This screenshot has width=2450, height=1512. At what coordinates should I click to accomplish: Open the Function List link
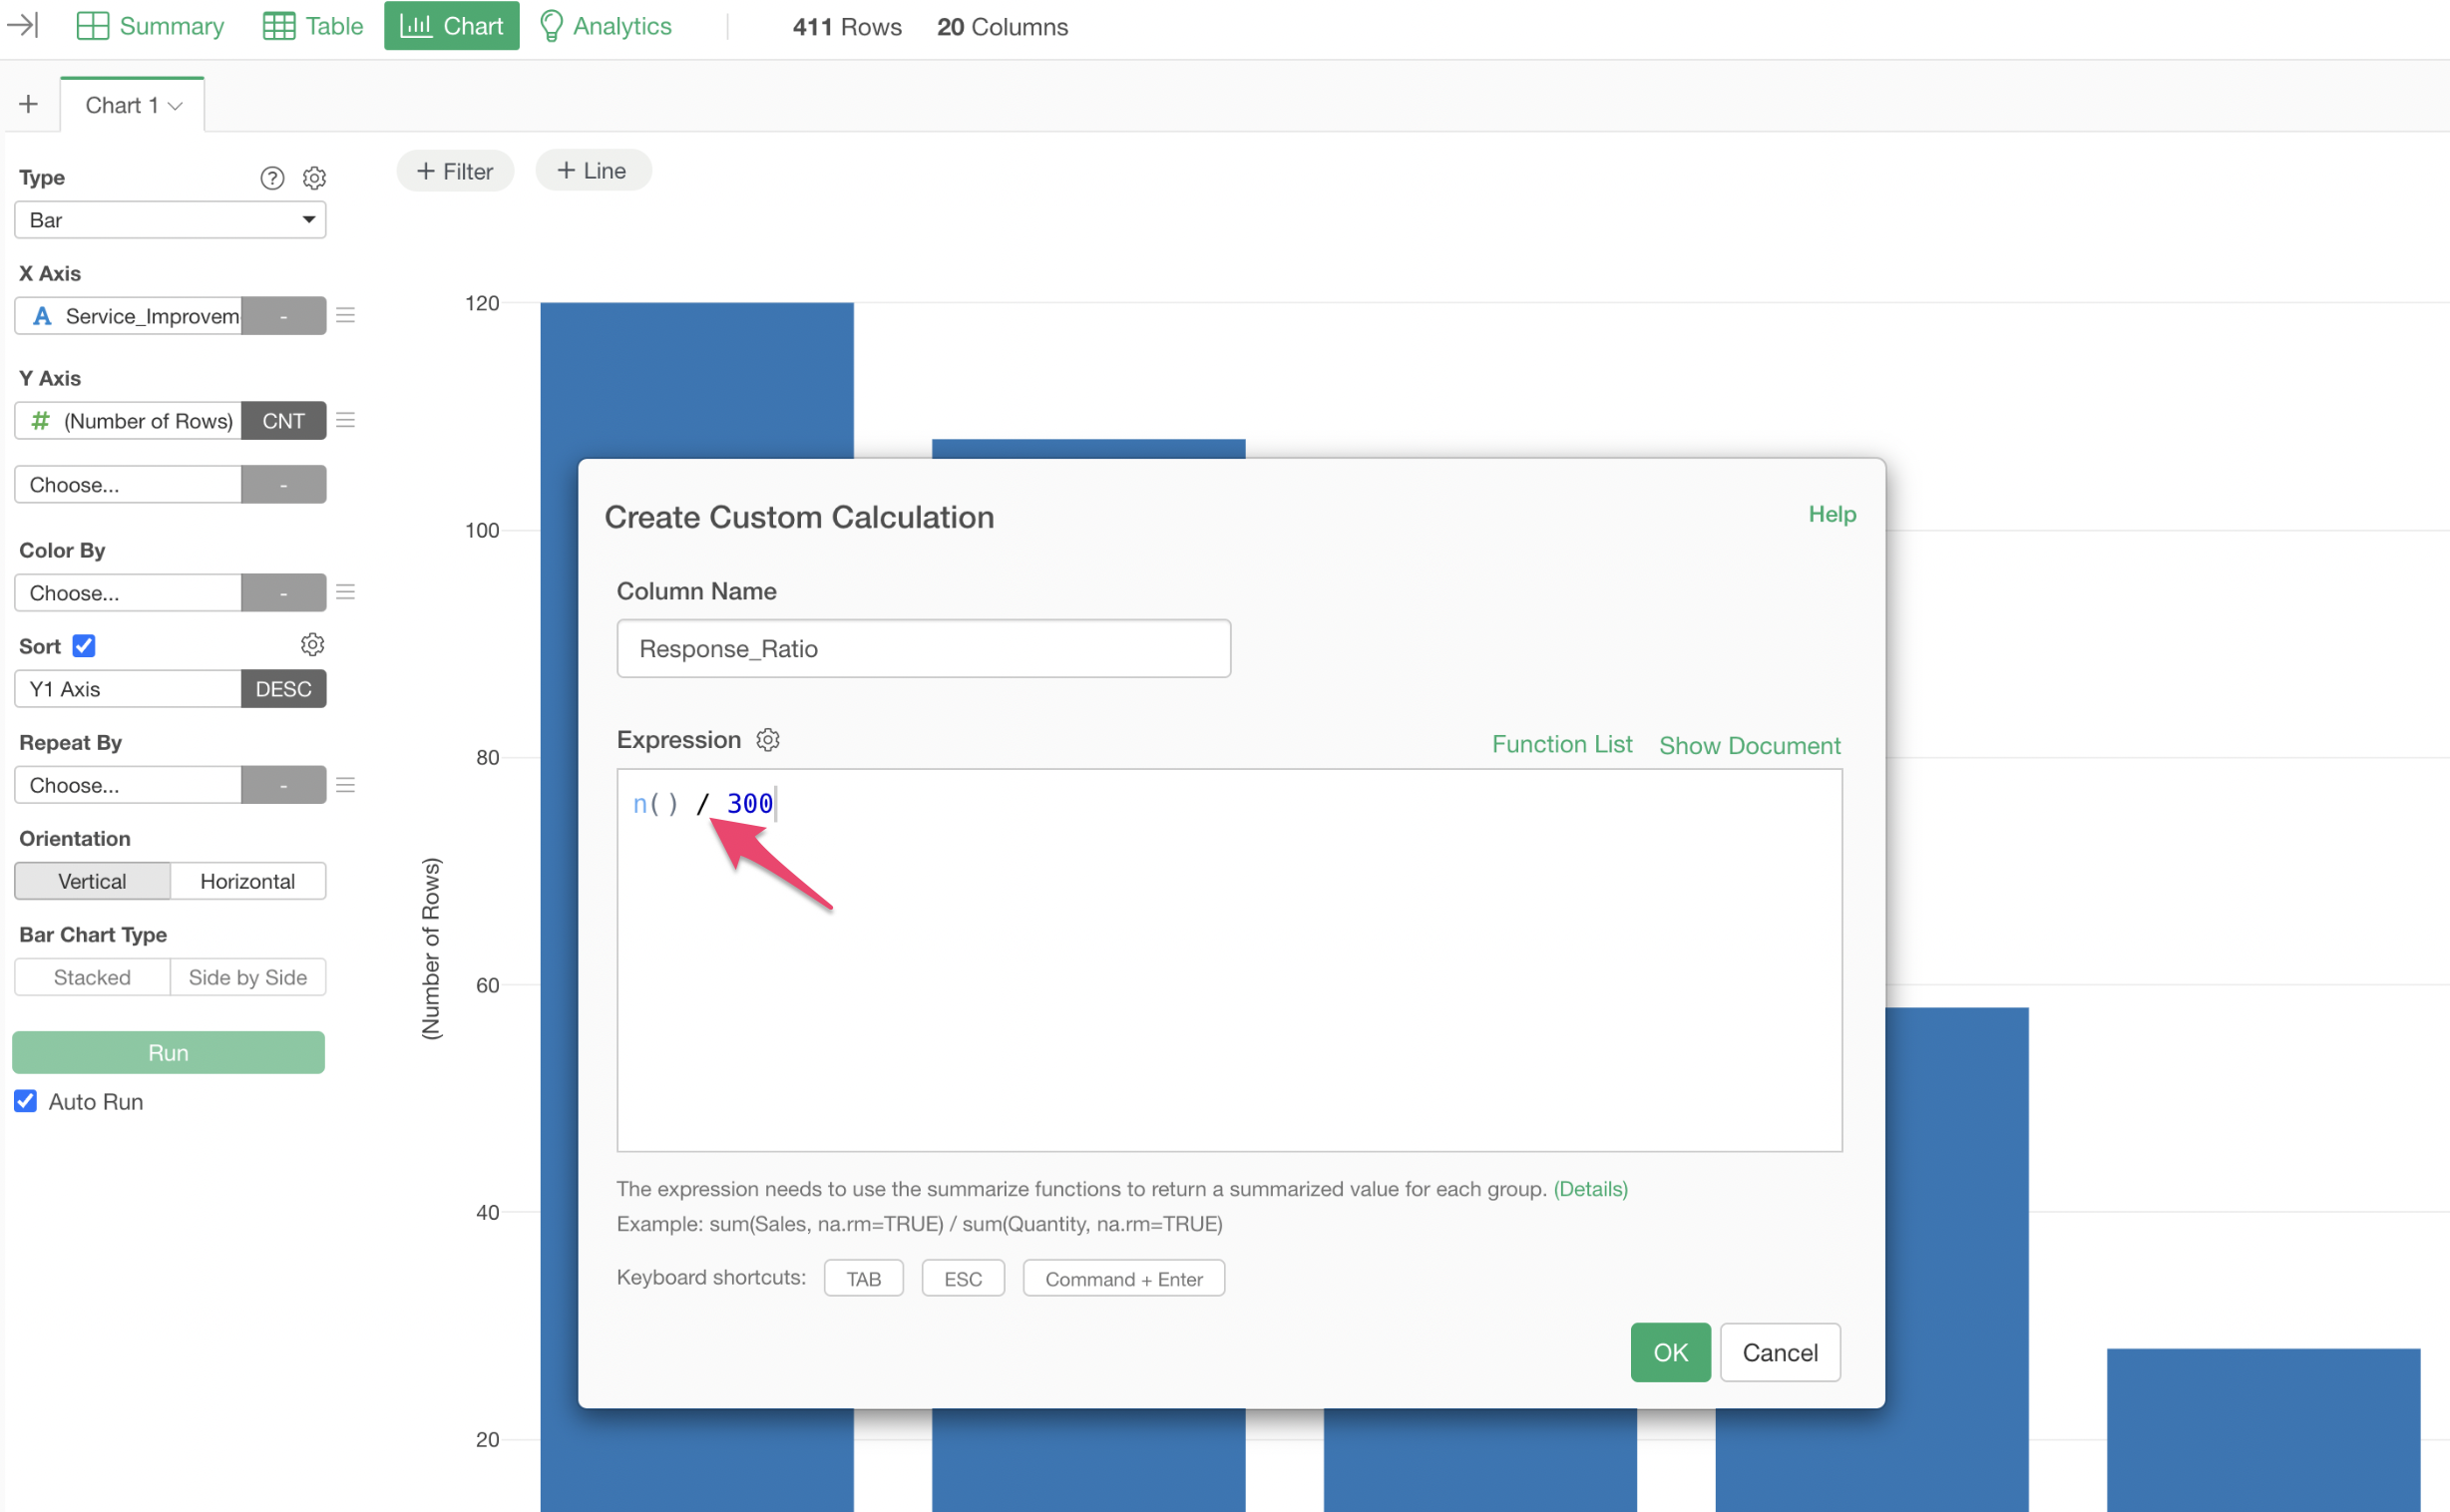click(x=1561, y=745)
